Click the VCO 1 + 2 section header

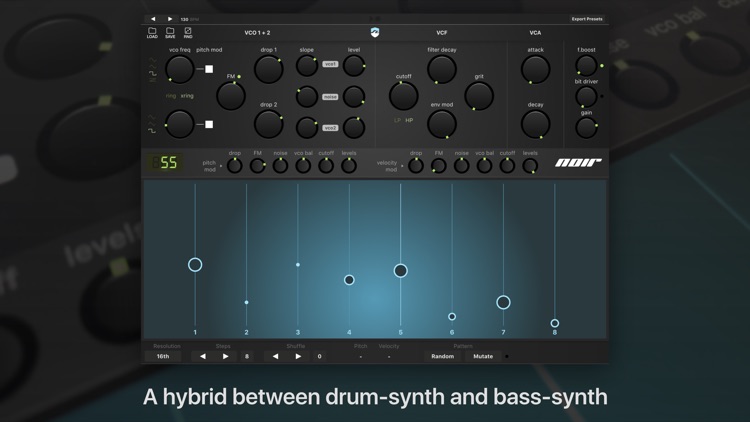(x=257, y=33)
